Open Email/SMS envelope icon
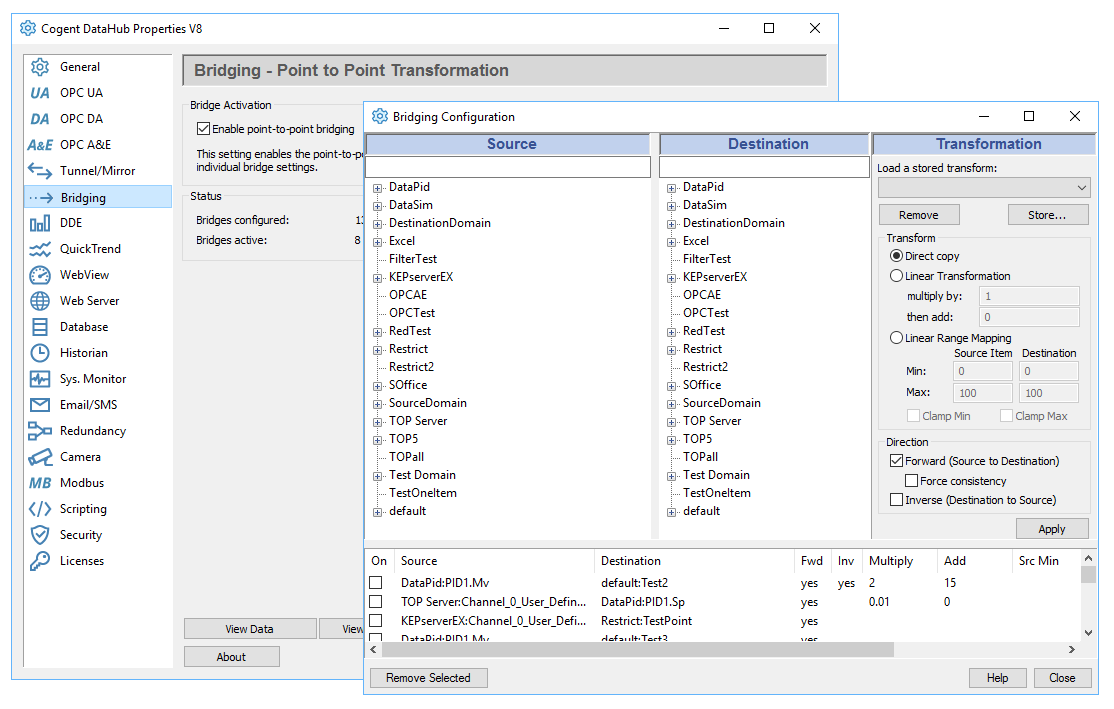The image size is (1114, 709). 40,405
